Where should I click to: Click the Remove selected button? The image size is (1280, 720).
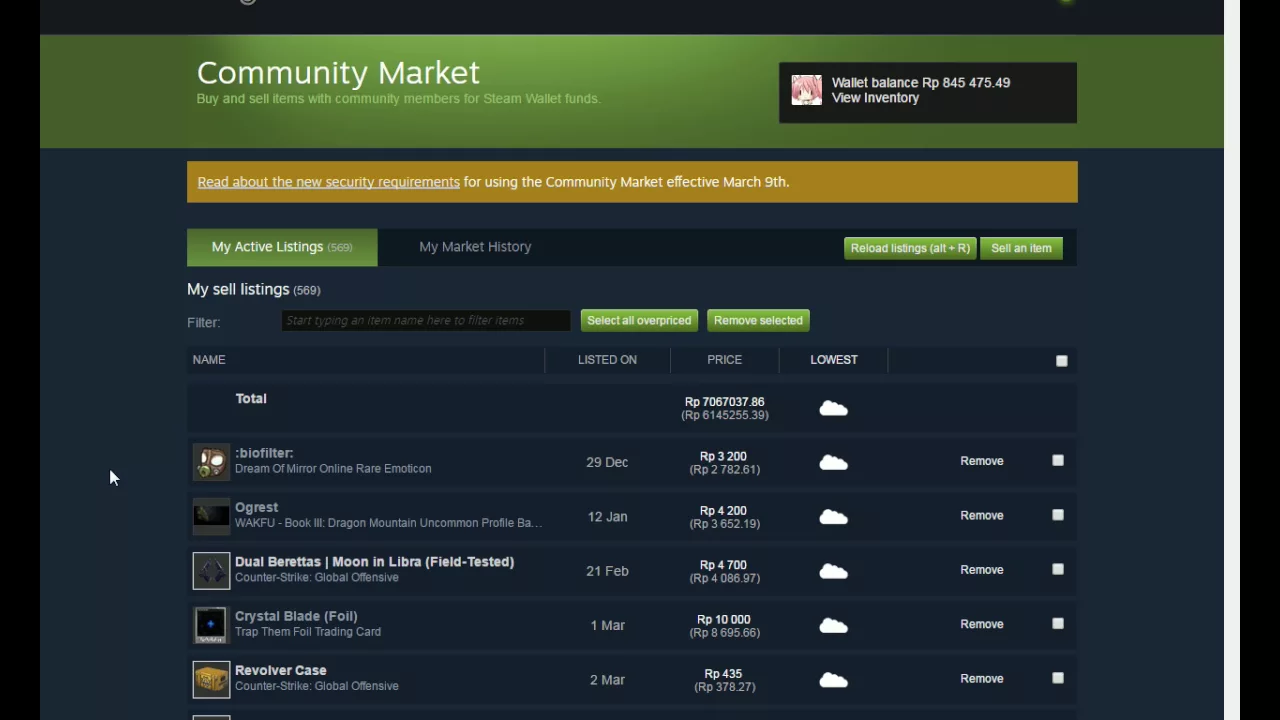point(758,320)
